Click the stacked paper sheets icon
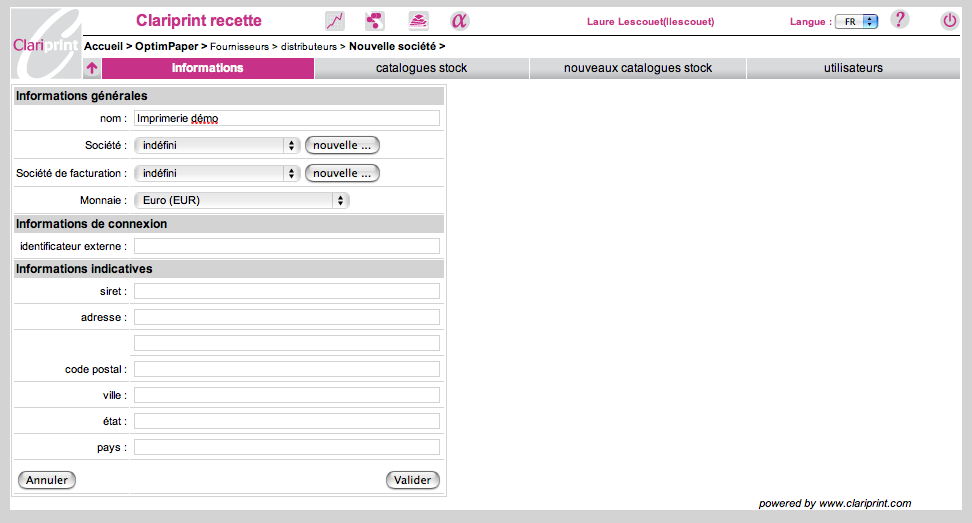This screenshot has height=523, width=972. pos(418,21)
